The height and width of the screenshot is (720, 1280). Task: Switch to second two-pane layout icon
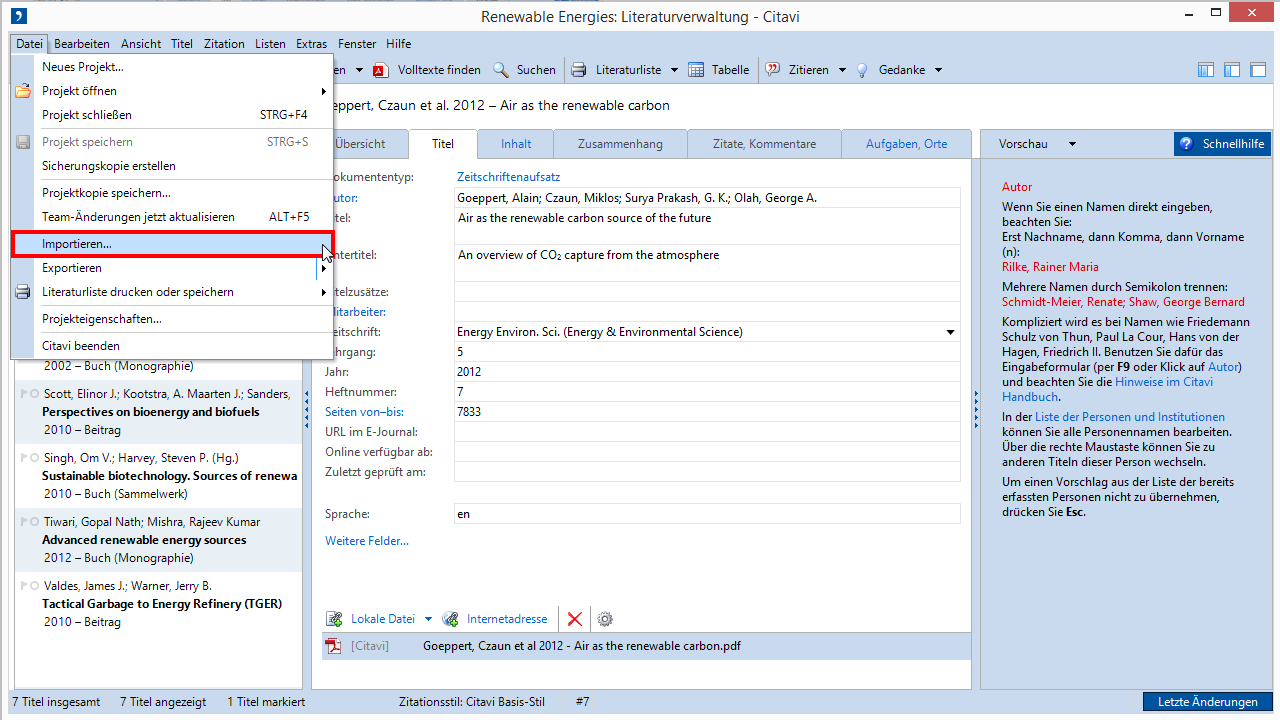click(x=1232, y=70)
